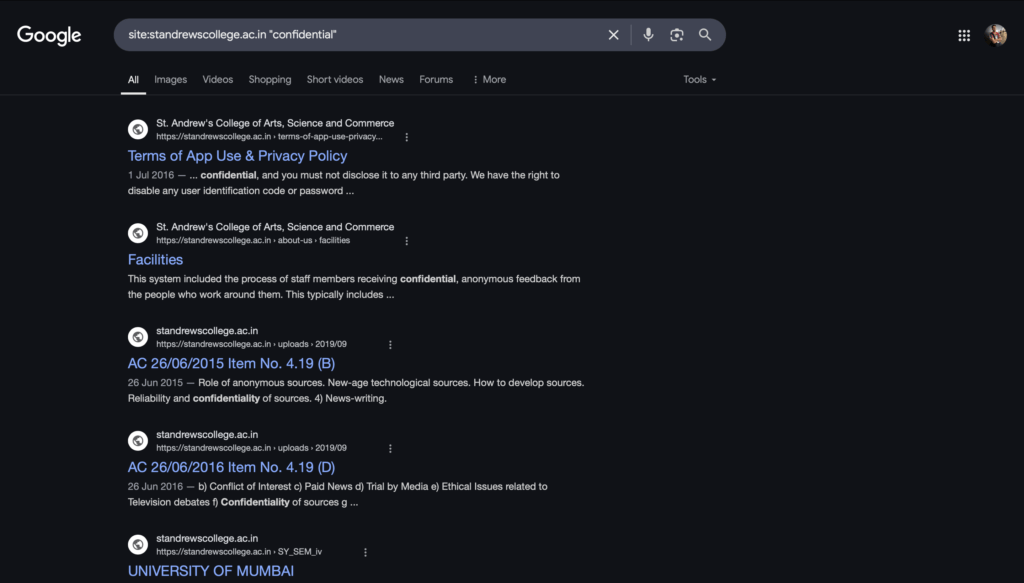Go to Google home via logo
This screenshot has width=1024, height=583.
coord(49,35)
